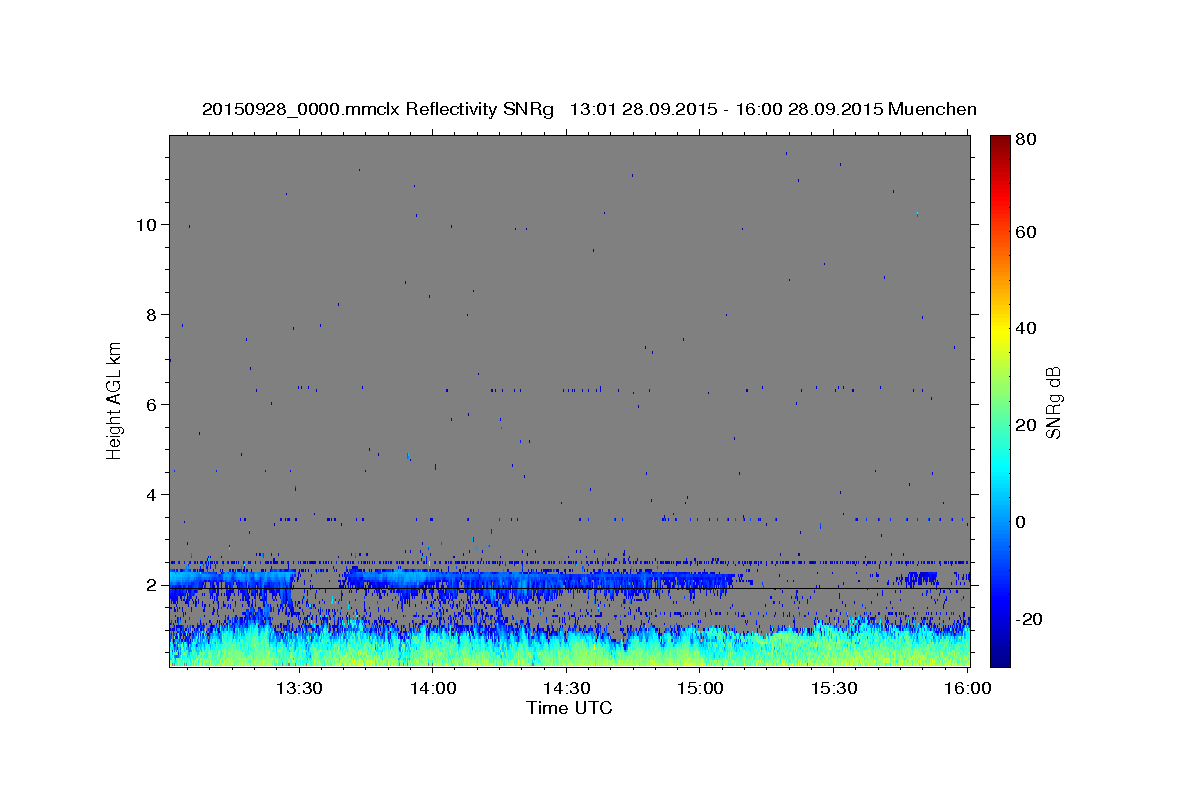1200x800 pixels.
Task: Click the colorbar value 40
Action: [1025, 329]
